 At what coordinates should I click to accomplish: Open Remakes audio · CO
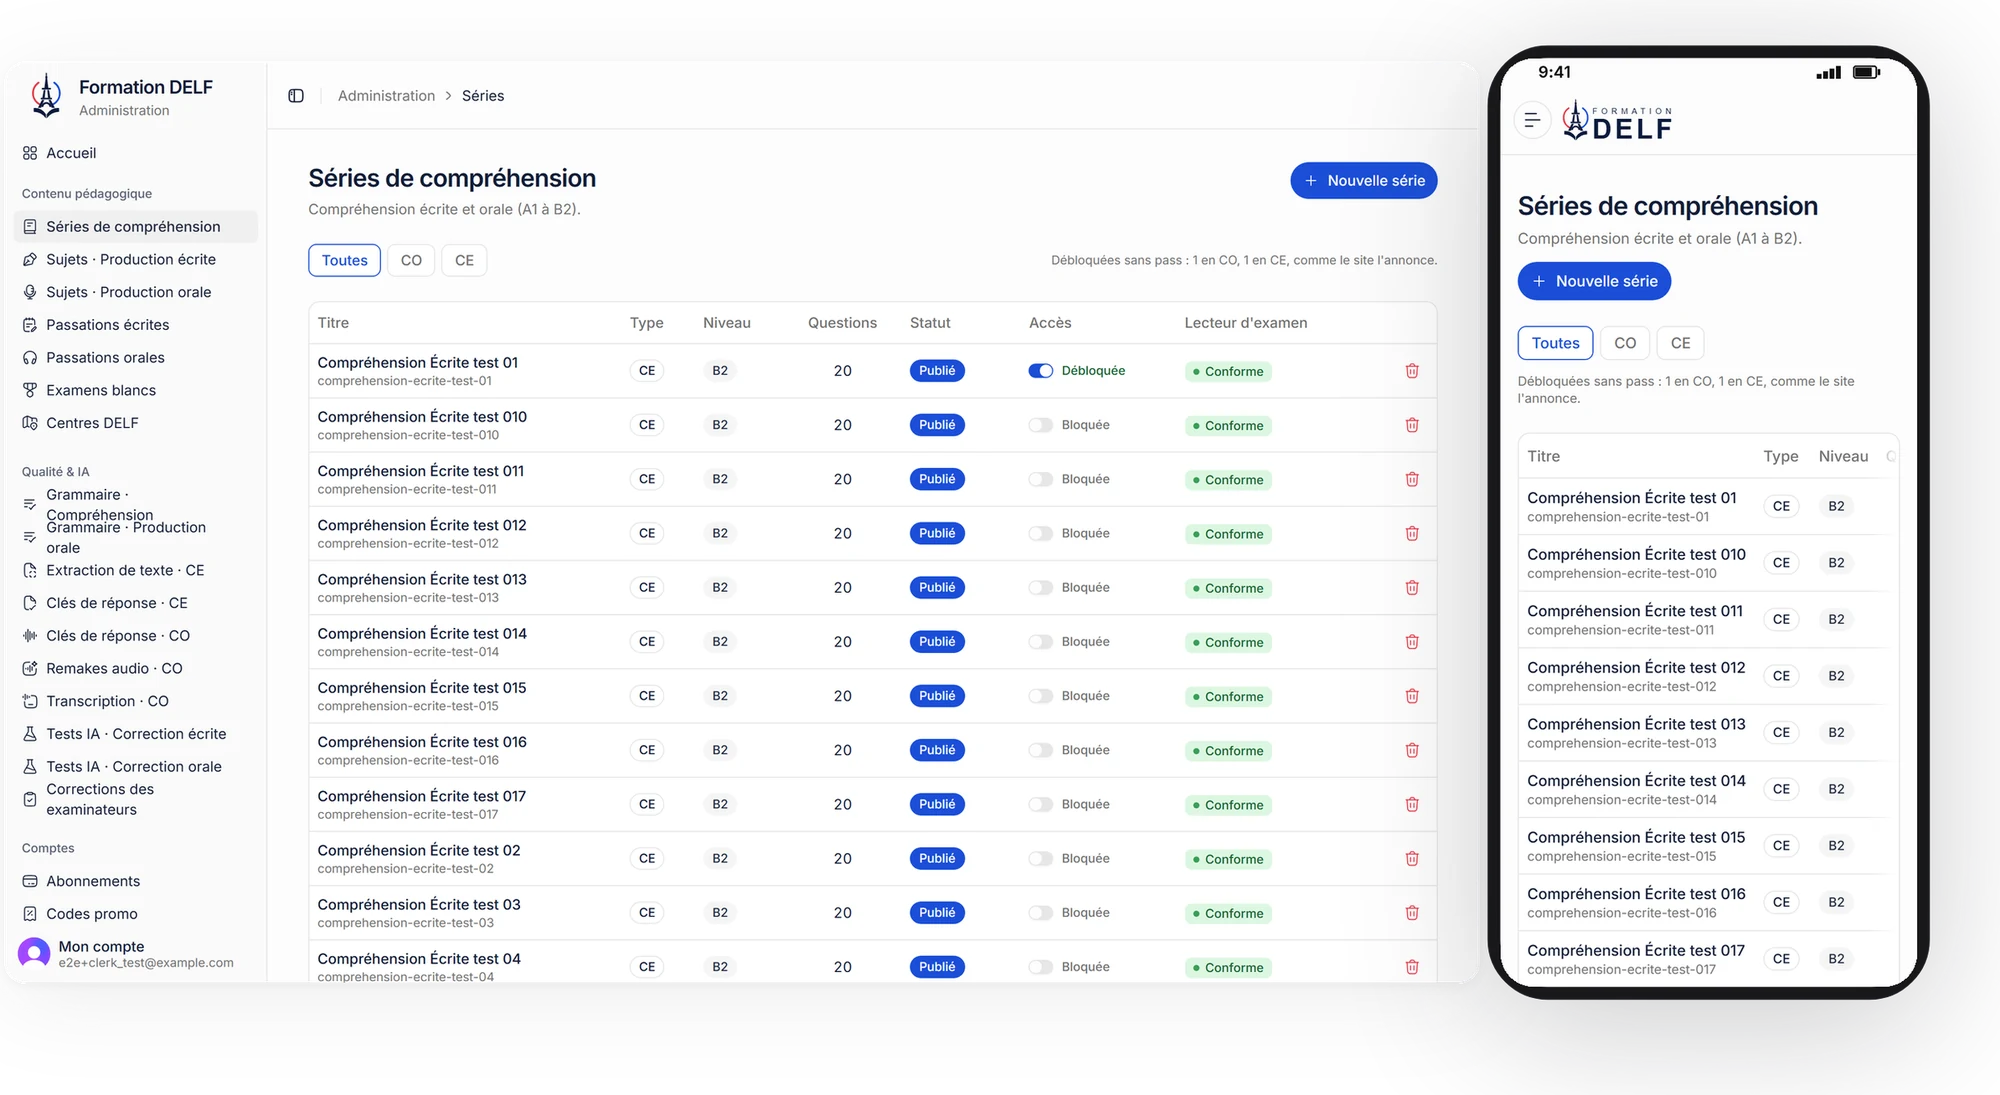click(x=136, y=668)
